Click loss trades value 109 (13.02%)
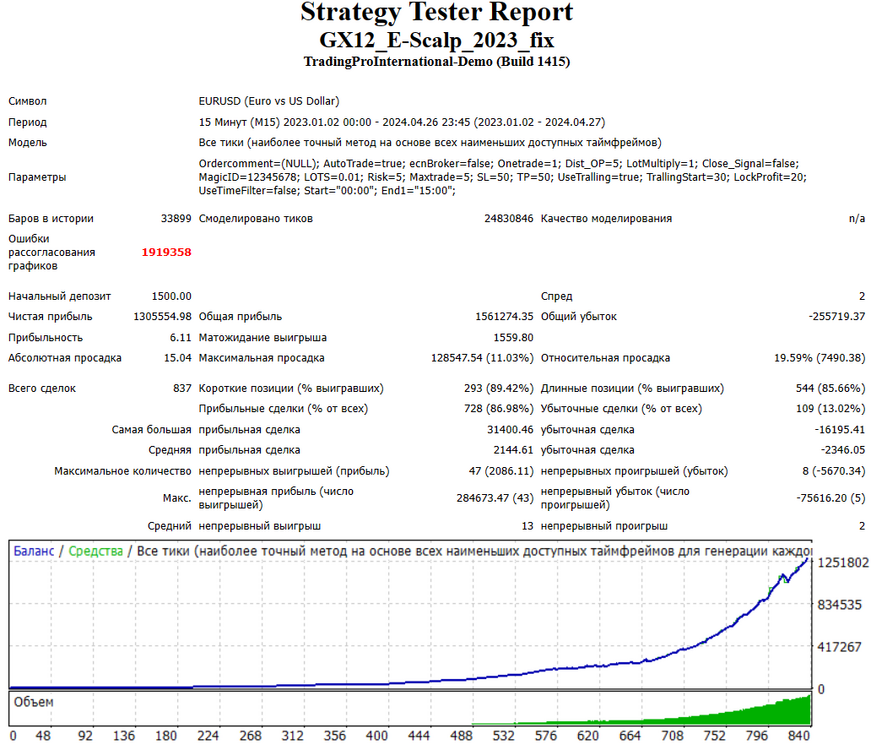Image resolution: width=871 pixels, height=750 pixels. (830, 409)
